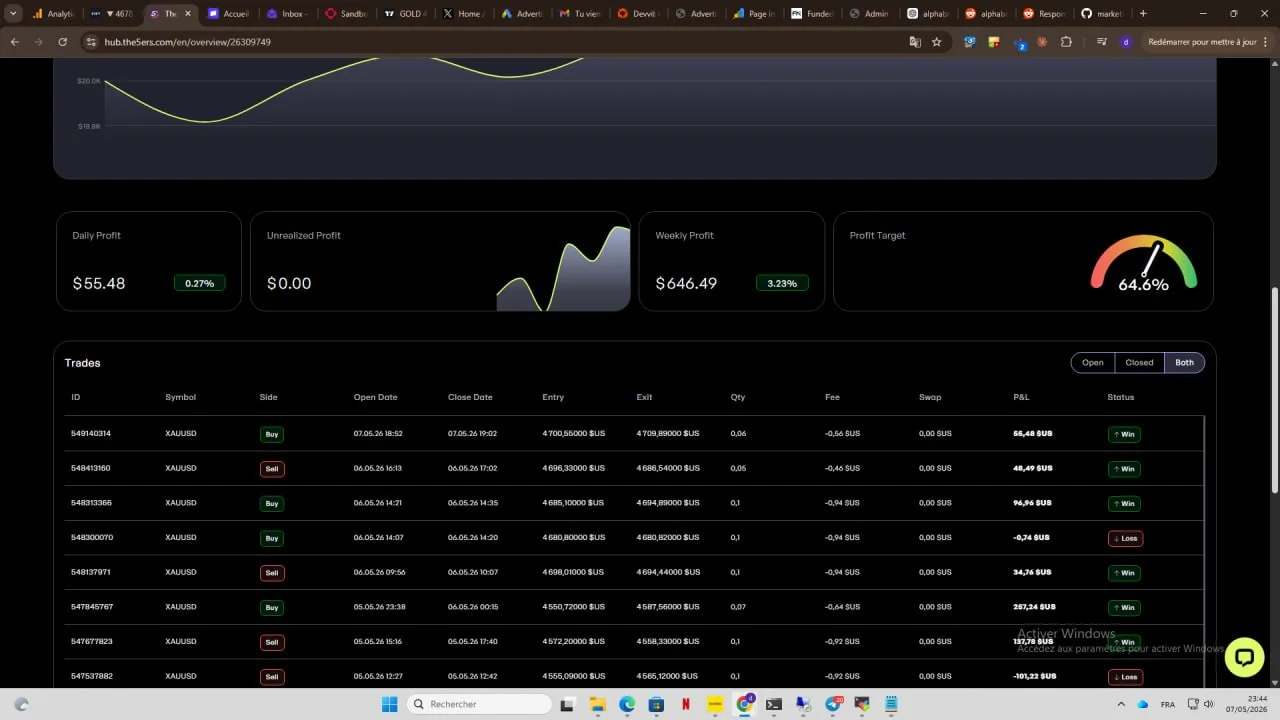
Task: Click open date 07.05.26 18:52
Action: (378, 434)
